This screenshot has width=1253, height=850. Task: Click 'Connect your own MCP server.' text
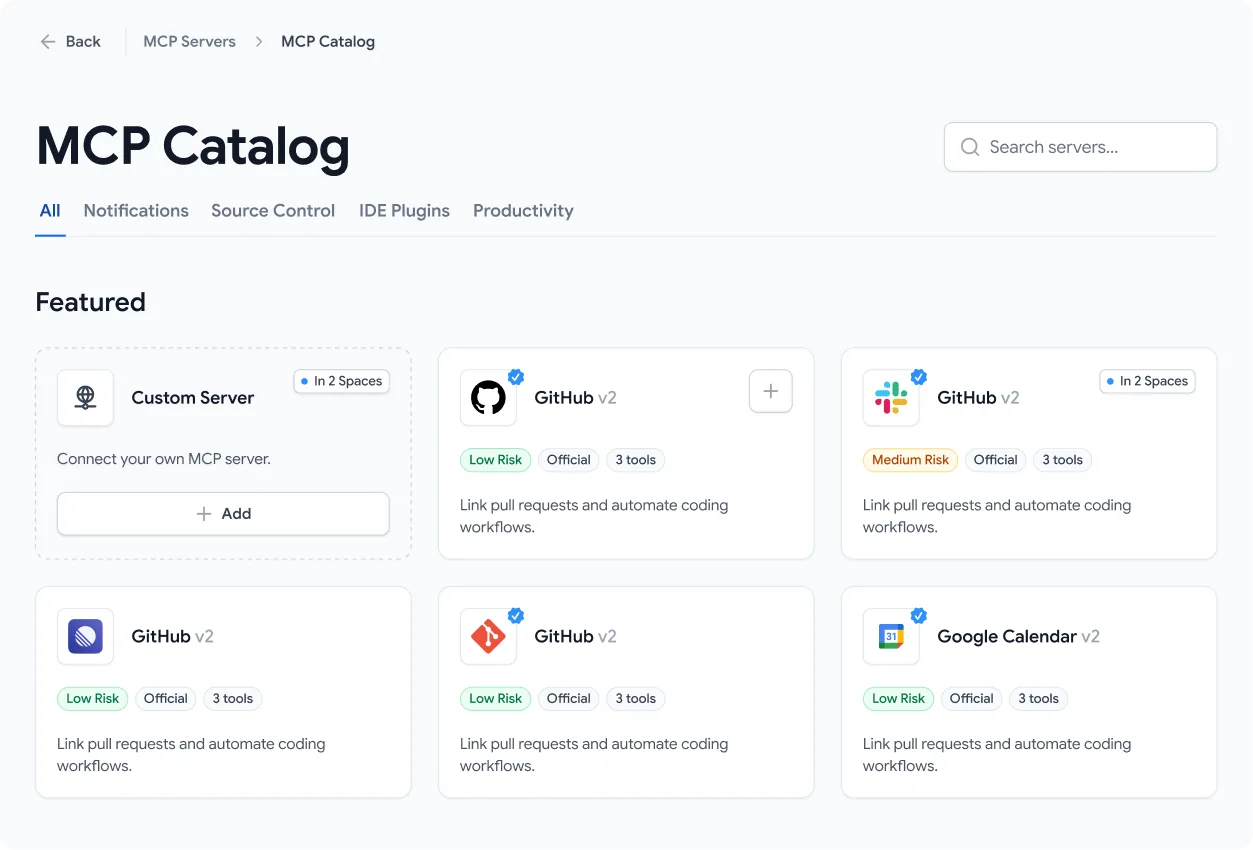tap(164, 460)
